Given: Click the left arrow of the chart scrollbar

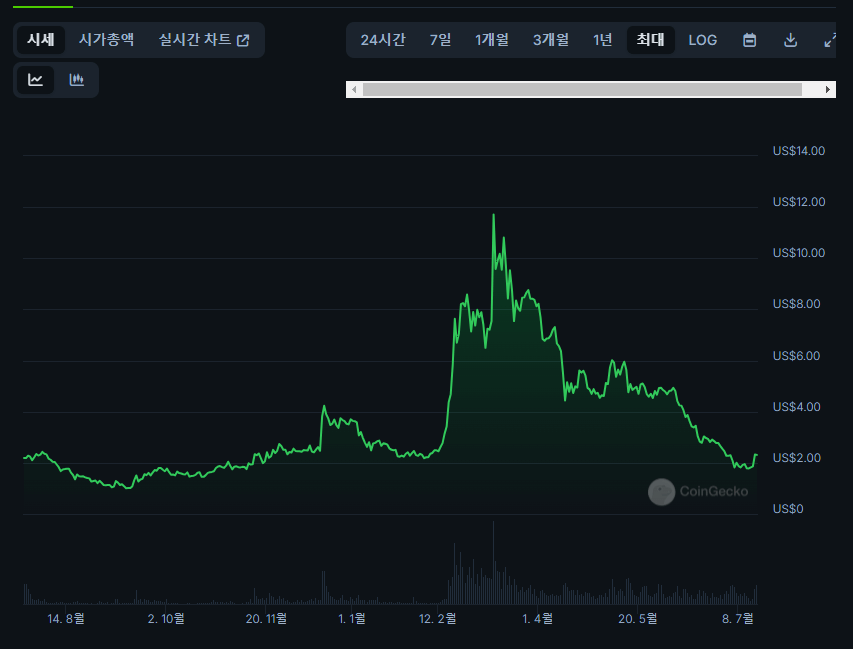Looking at the screenshot, I should (354, 89).
